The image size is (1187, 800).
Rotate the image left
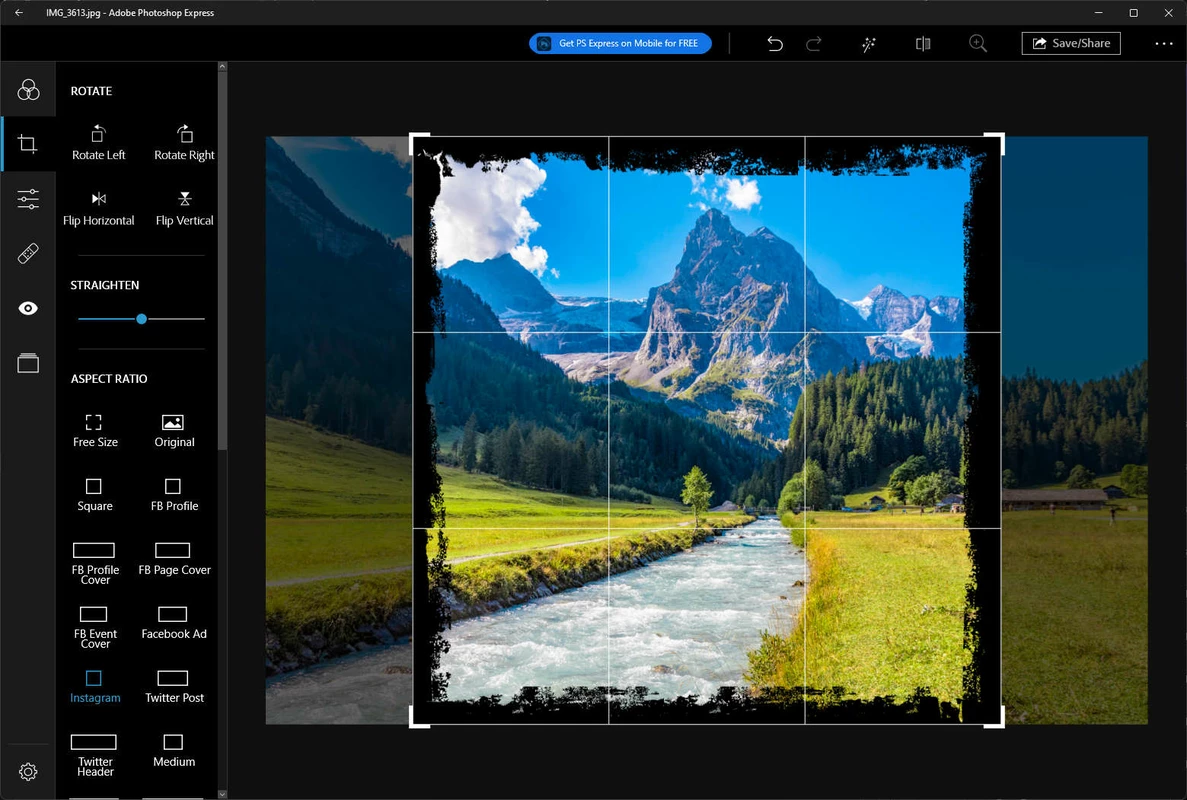coord(98,141)
